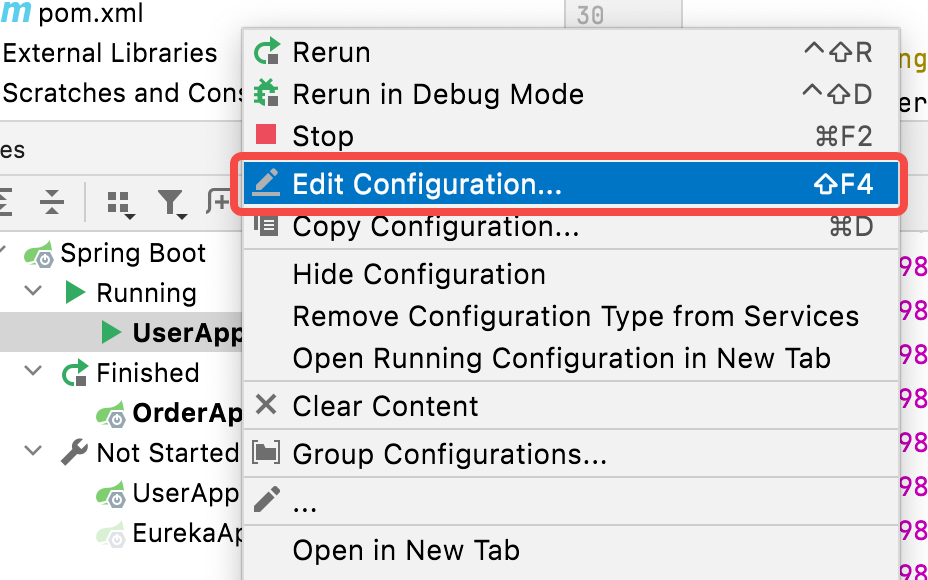This screenshot has height=580, width=928.
Task: Select Remove Configuration Type from Services
Action: pyautogui.click(x=575, y=316)
